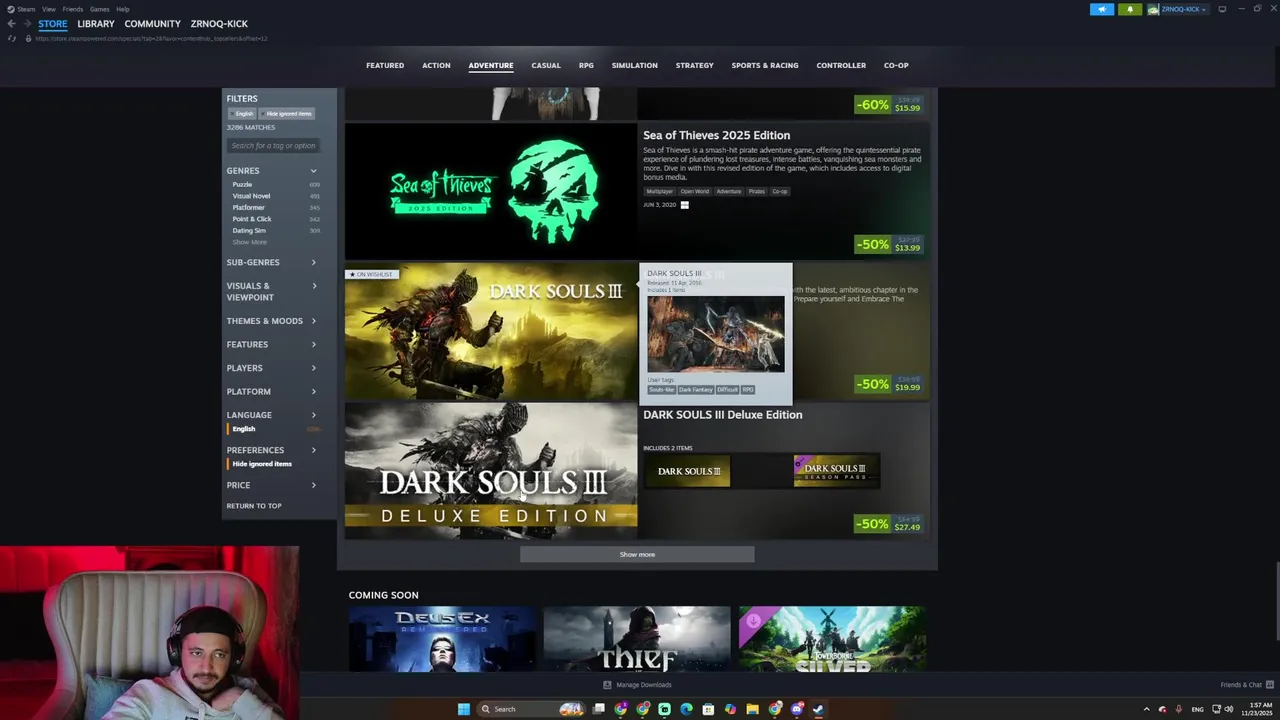This screenshot has height=720, width=1280.
Task: Open the Friends menu
Action: coord(72,9)
